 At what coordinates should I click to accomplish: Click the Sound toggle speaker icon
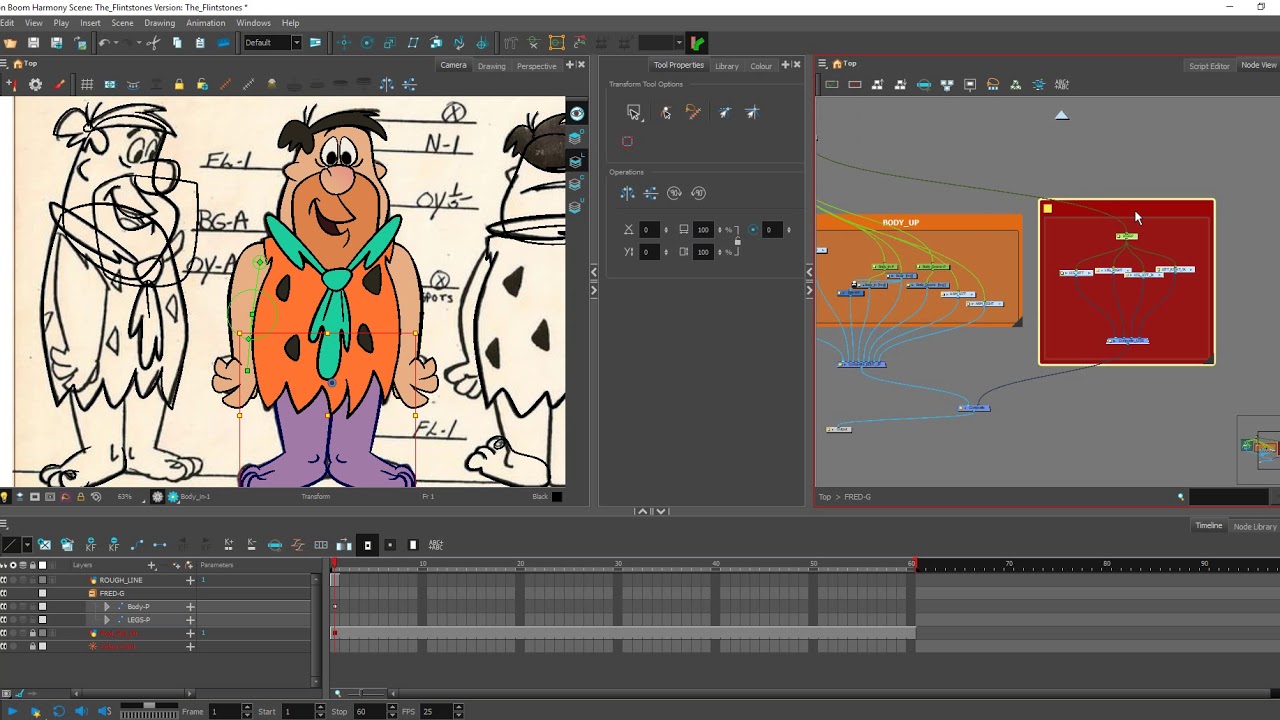tap(80, 712)
